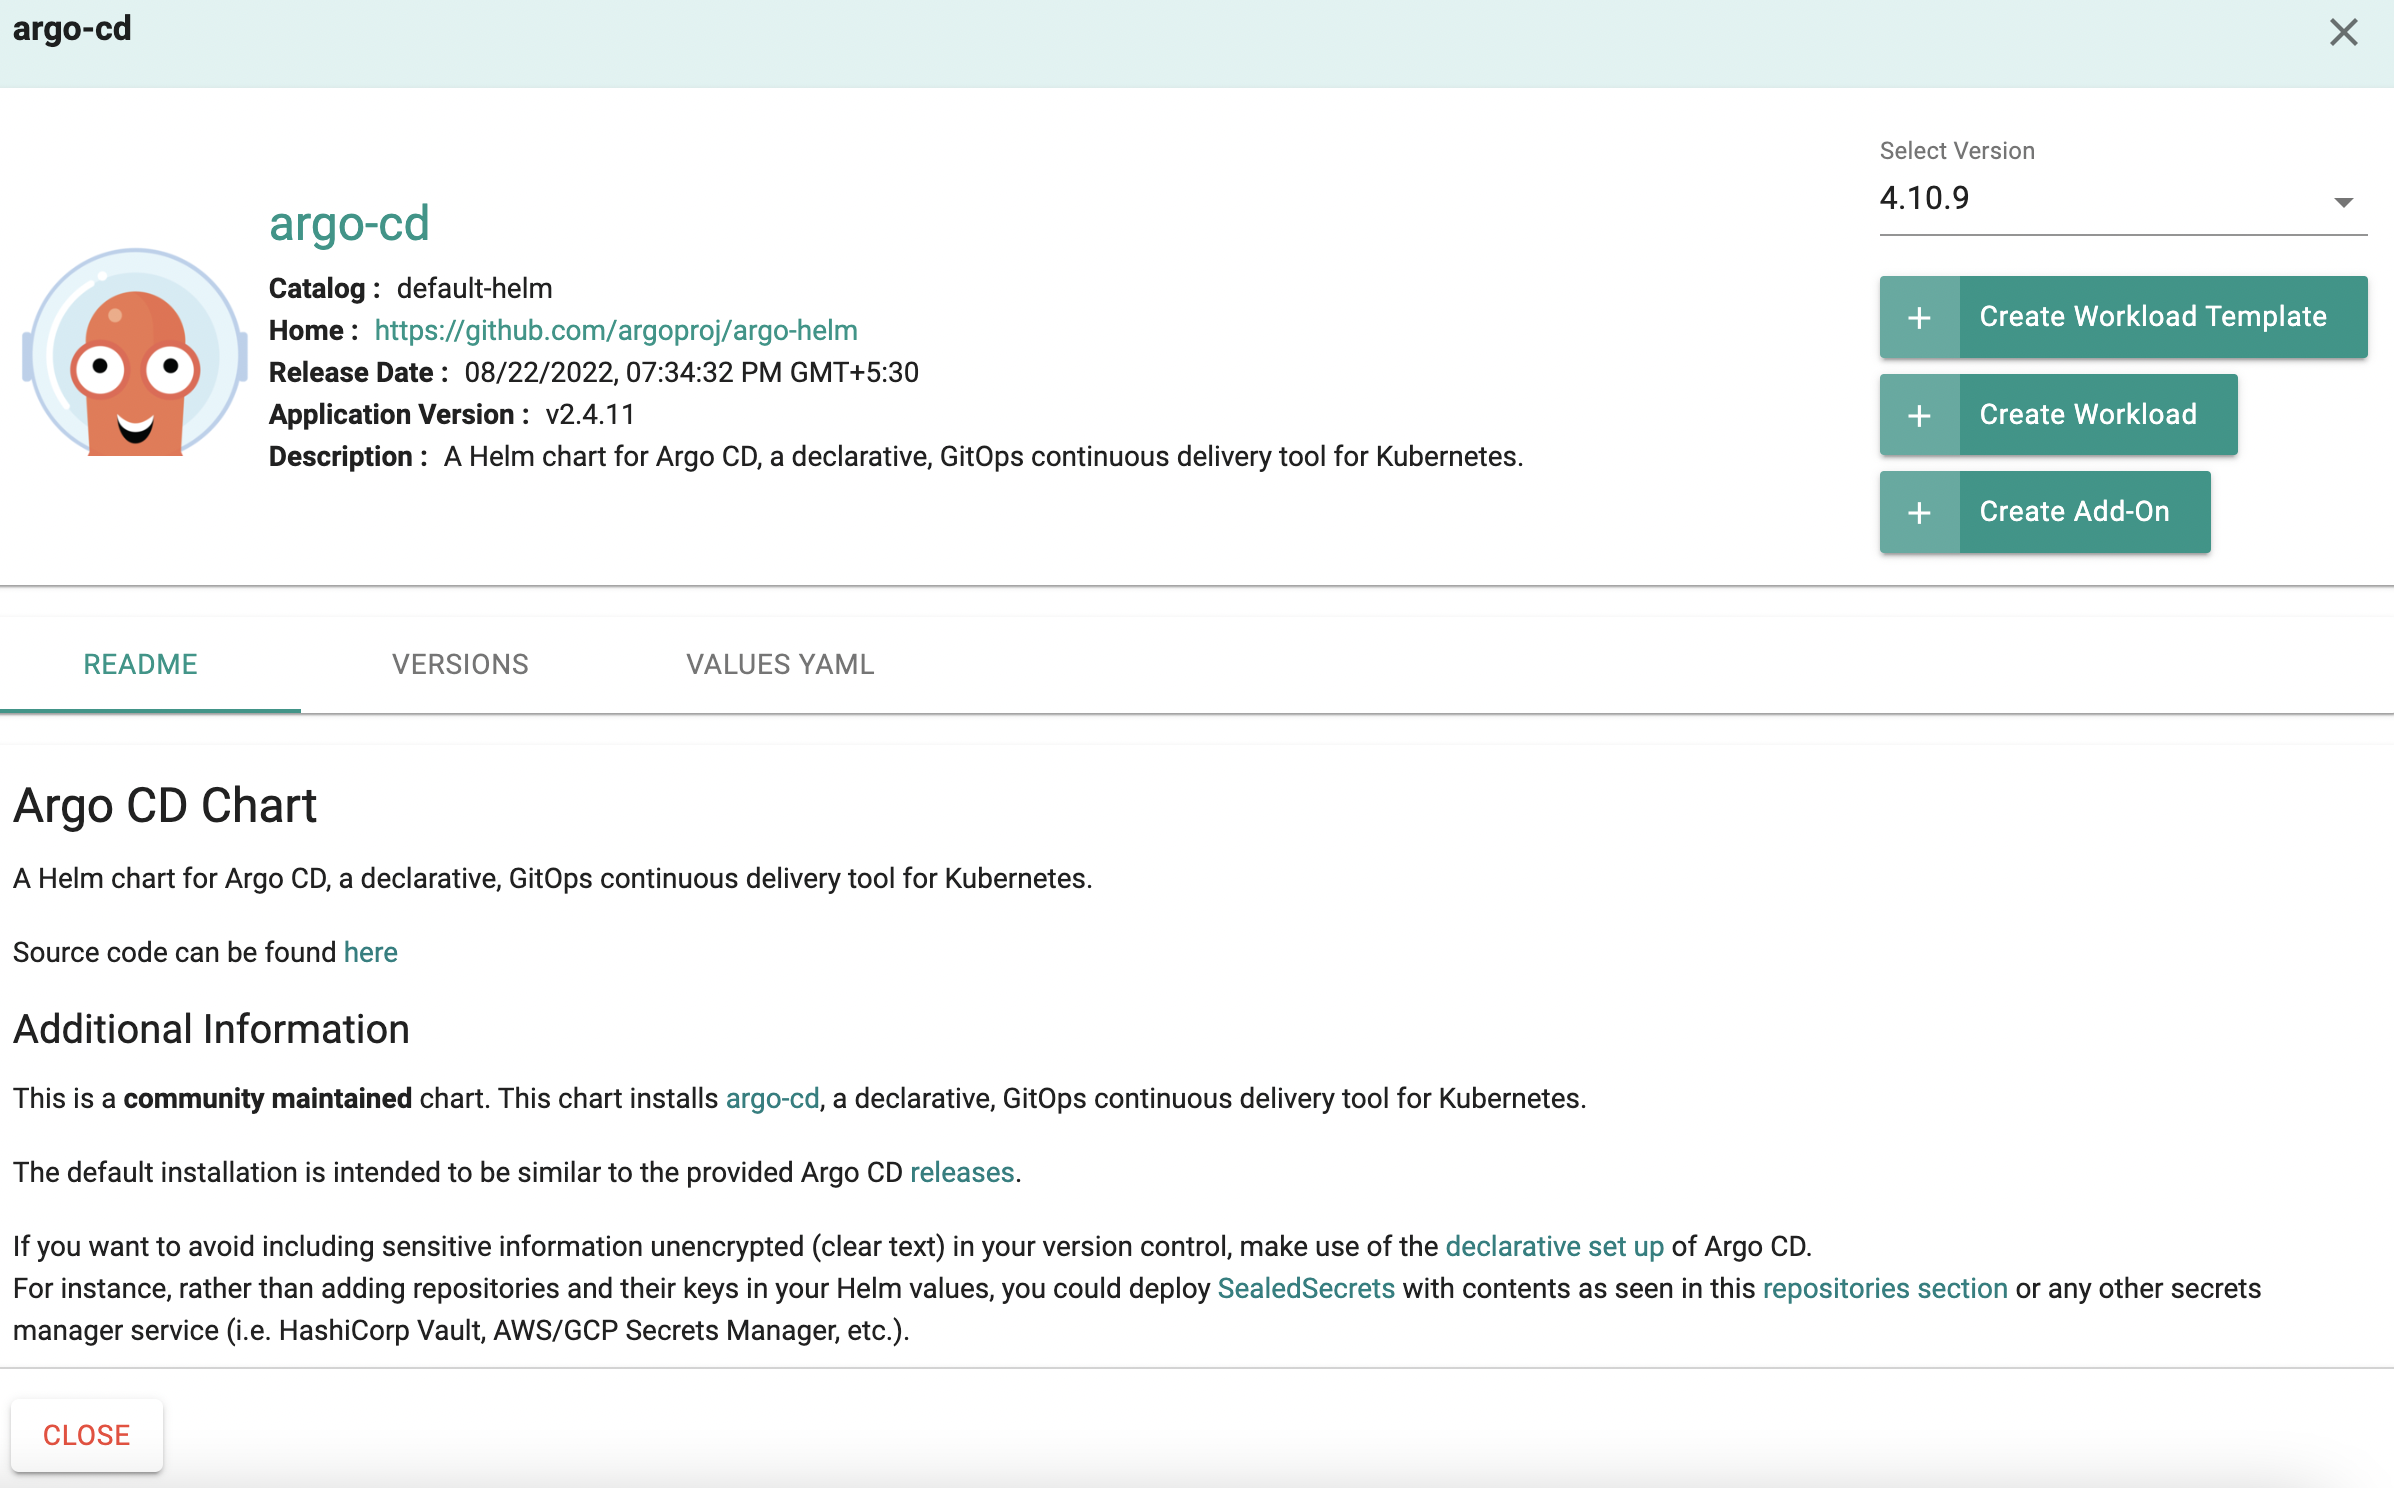Switch to the README tab
The width and height of the screenshot is (2394, 1488).
coord(140,664)
